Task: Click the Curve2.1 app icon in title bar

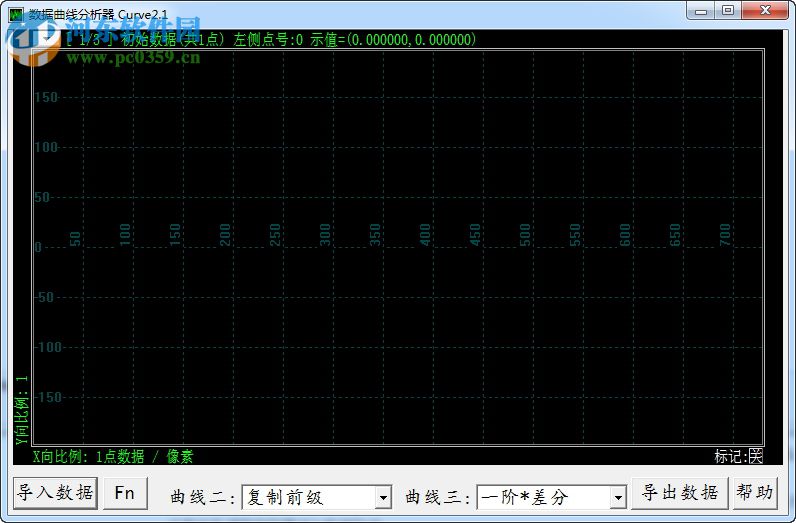Action: click(x=16, y=14)
